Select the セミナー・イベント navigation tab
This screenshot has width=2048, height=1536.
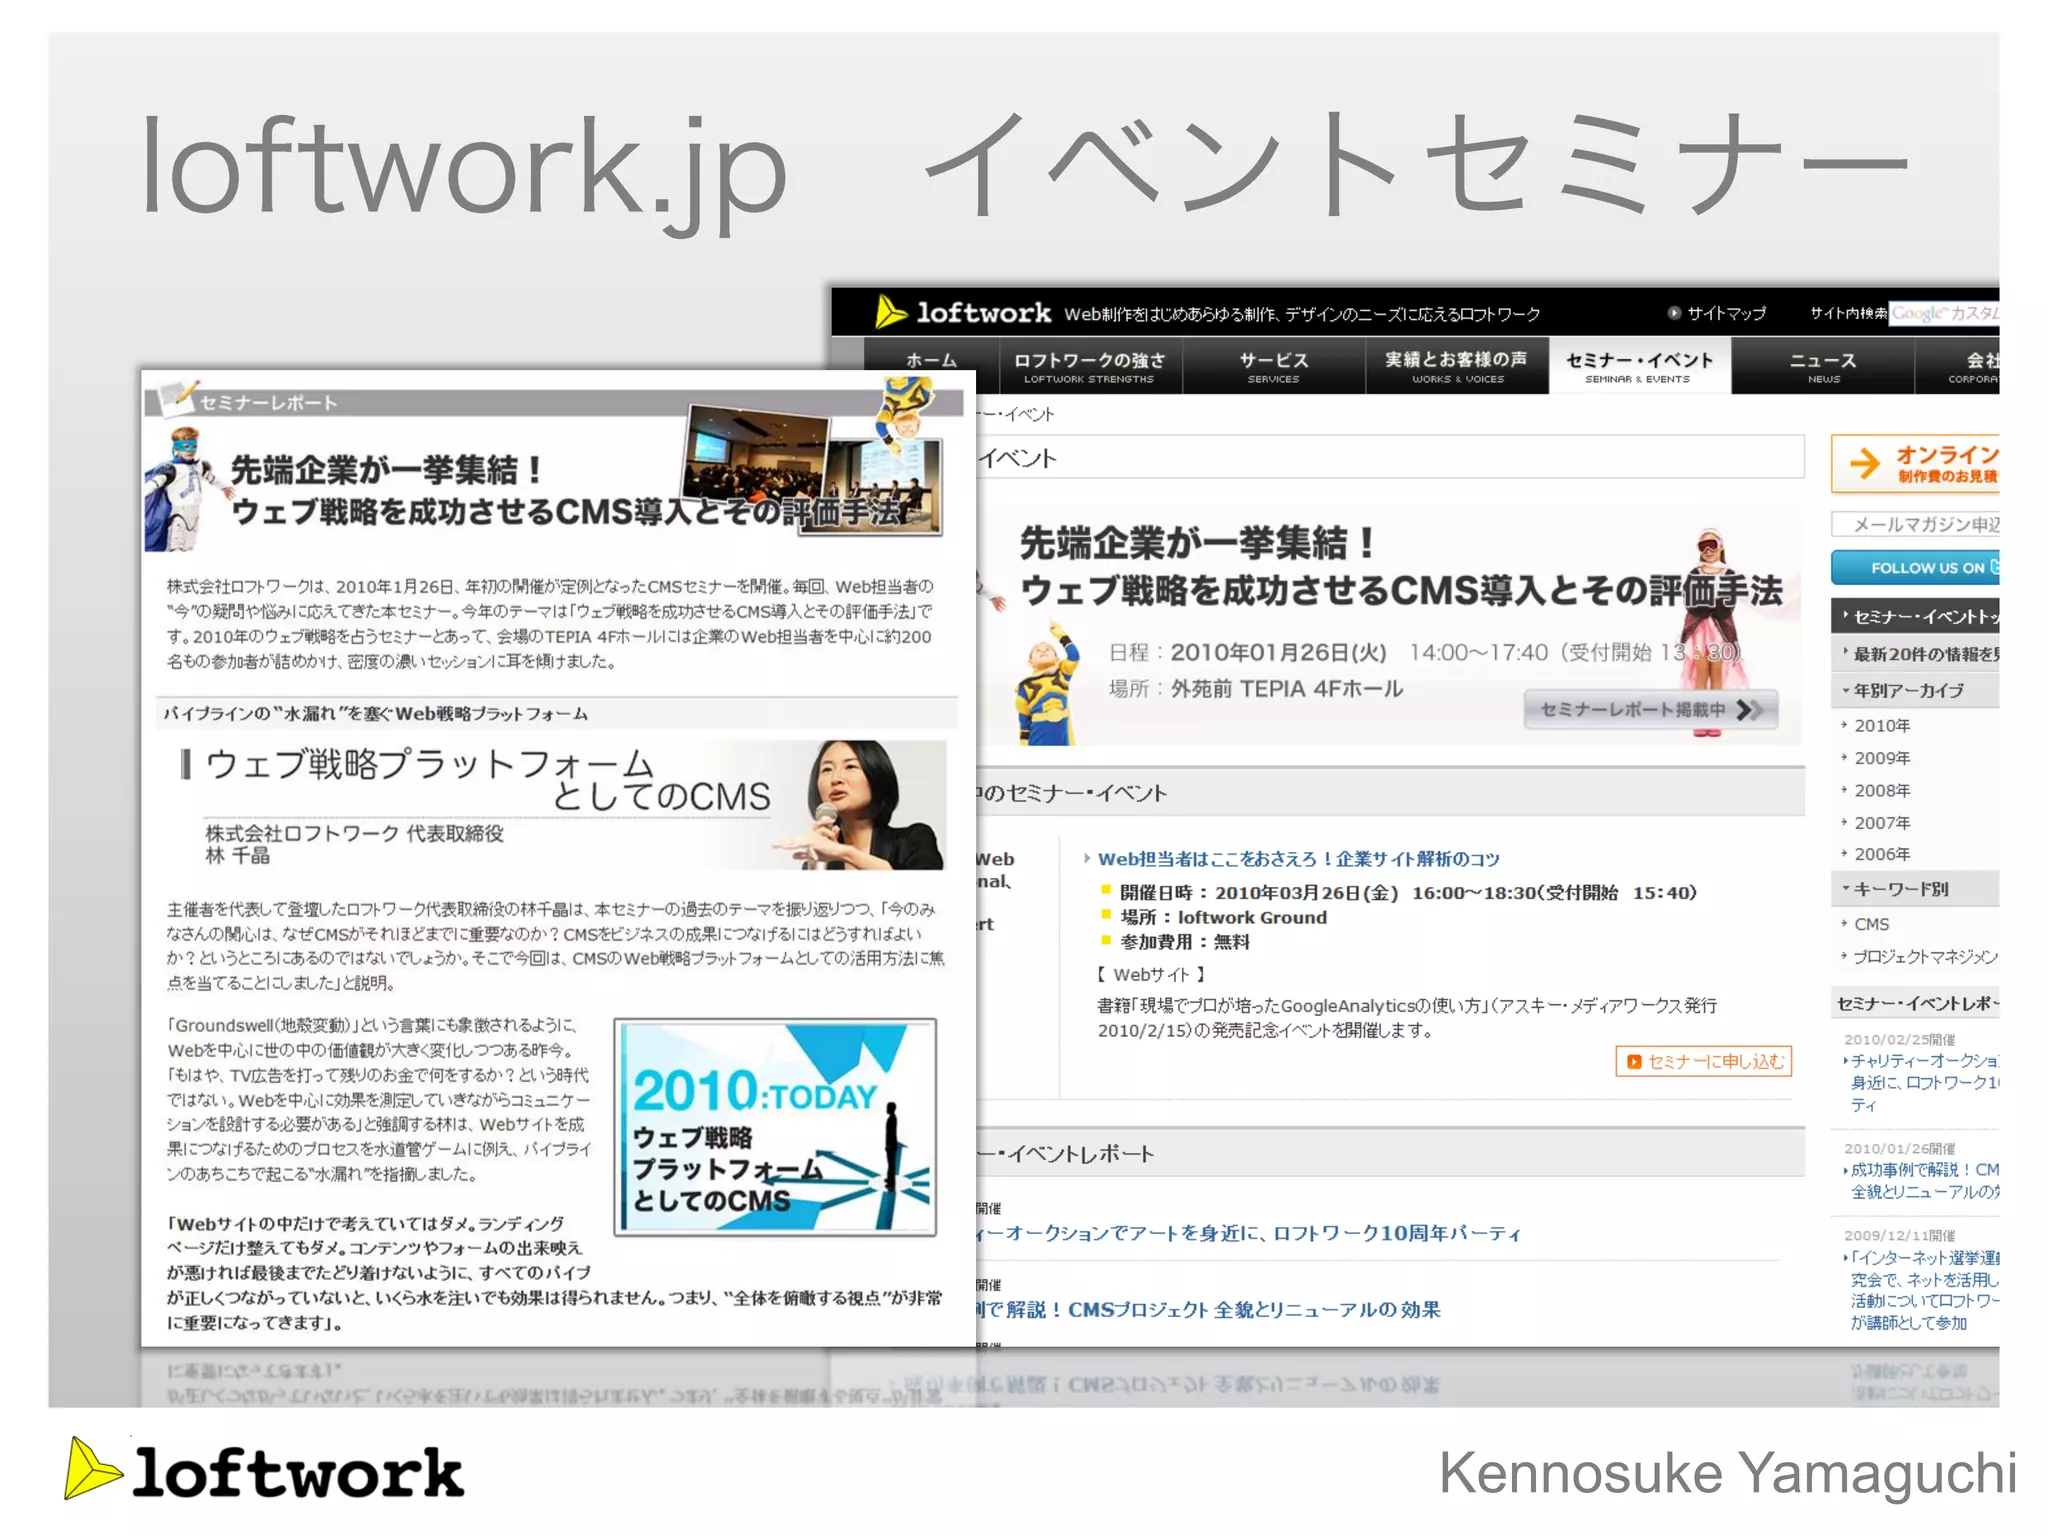(1640, 365)
